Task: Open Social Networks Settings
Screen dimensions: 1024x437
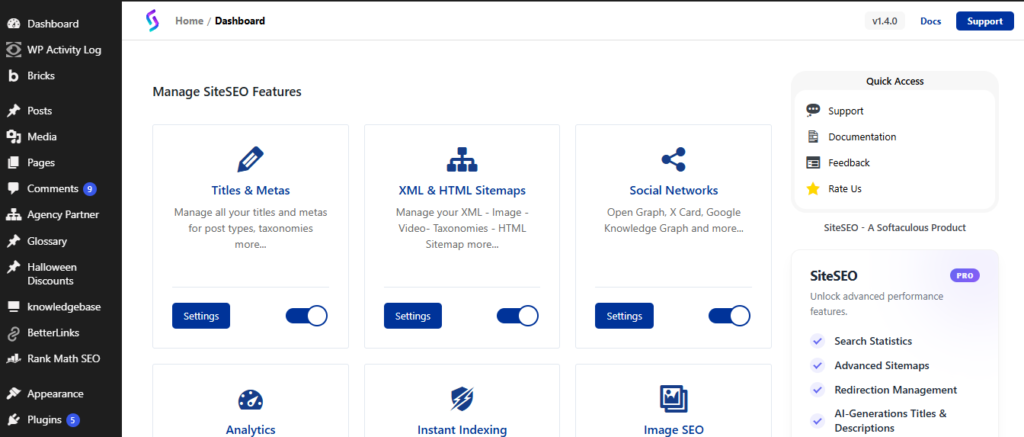Action: tap(624, 316)
